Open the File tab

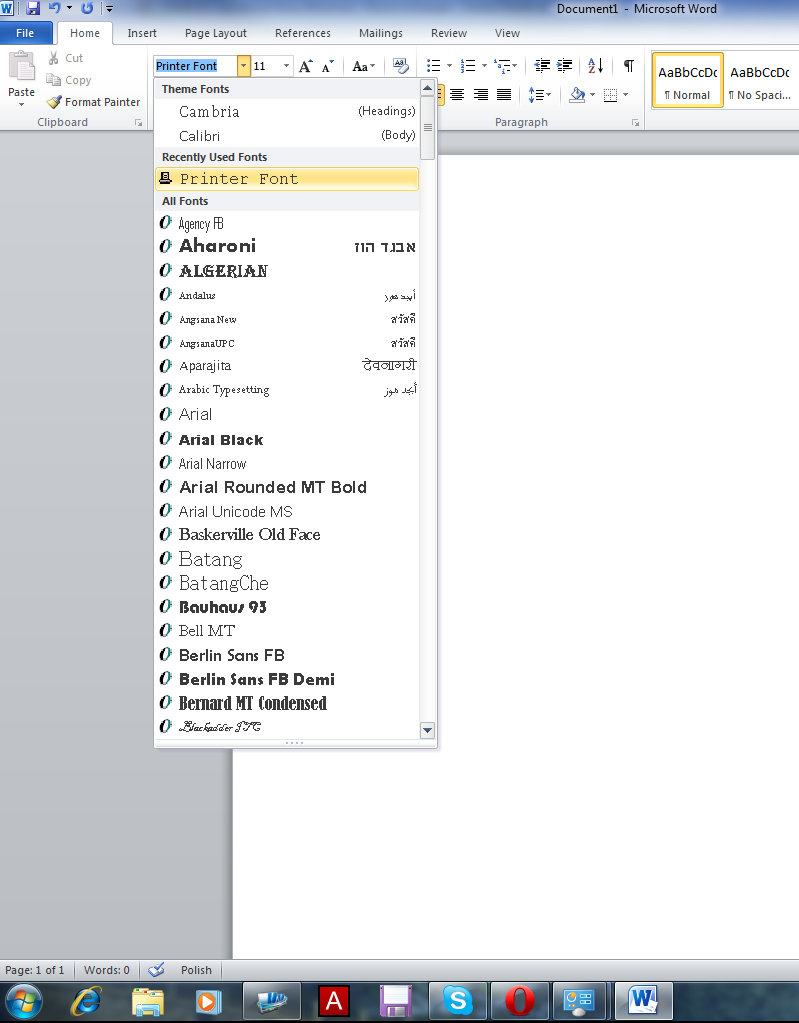click(25, 33)
